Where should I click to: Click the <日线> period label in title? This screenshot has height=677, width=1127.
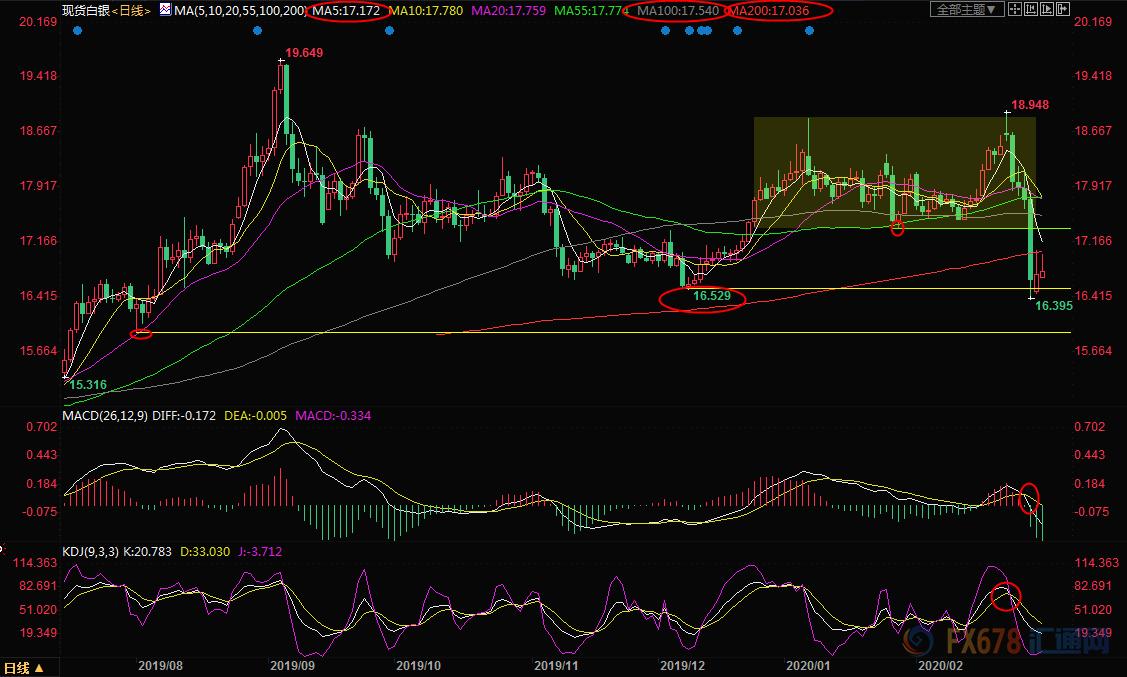pos(131,11)
